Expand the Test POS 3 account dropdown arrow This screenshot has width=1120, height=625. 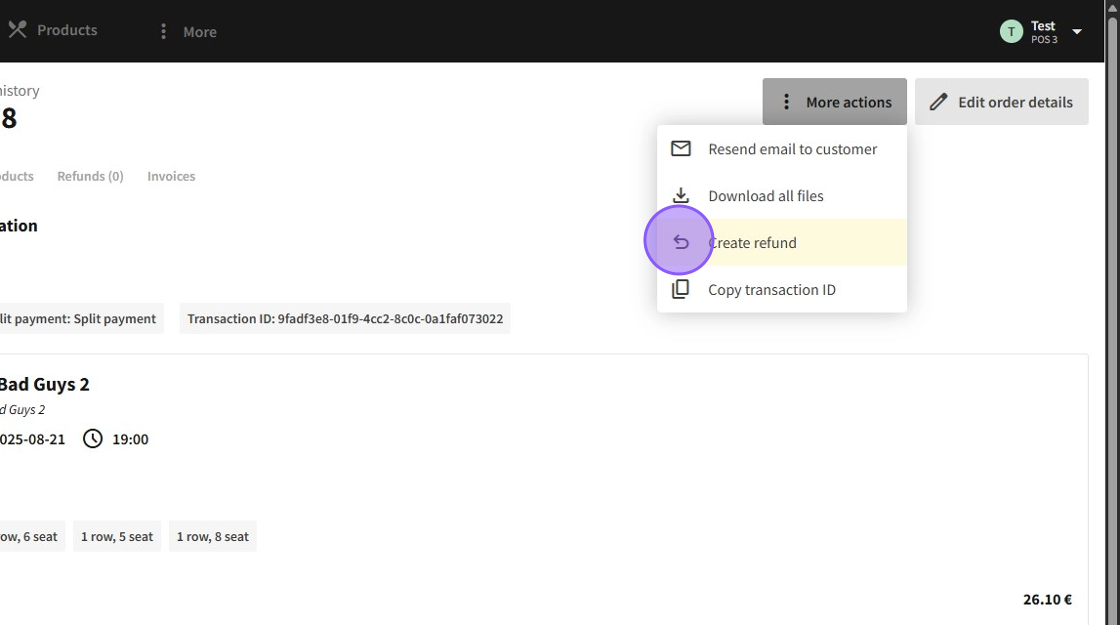click(x=1077, y=32)
